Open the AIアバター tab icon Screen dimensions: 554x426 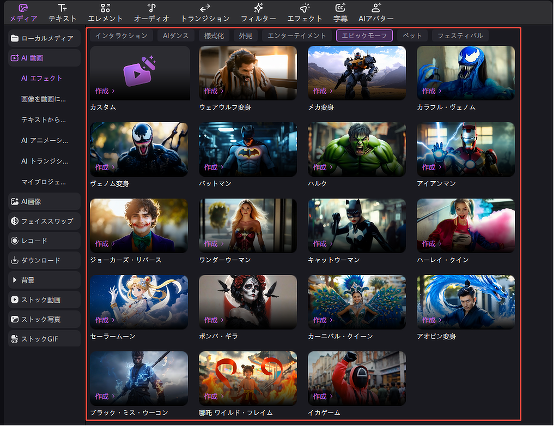(x=376, y=8)
